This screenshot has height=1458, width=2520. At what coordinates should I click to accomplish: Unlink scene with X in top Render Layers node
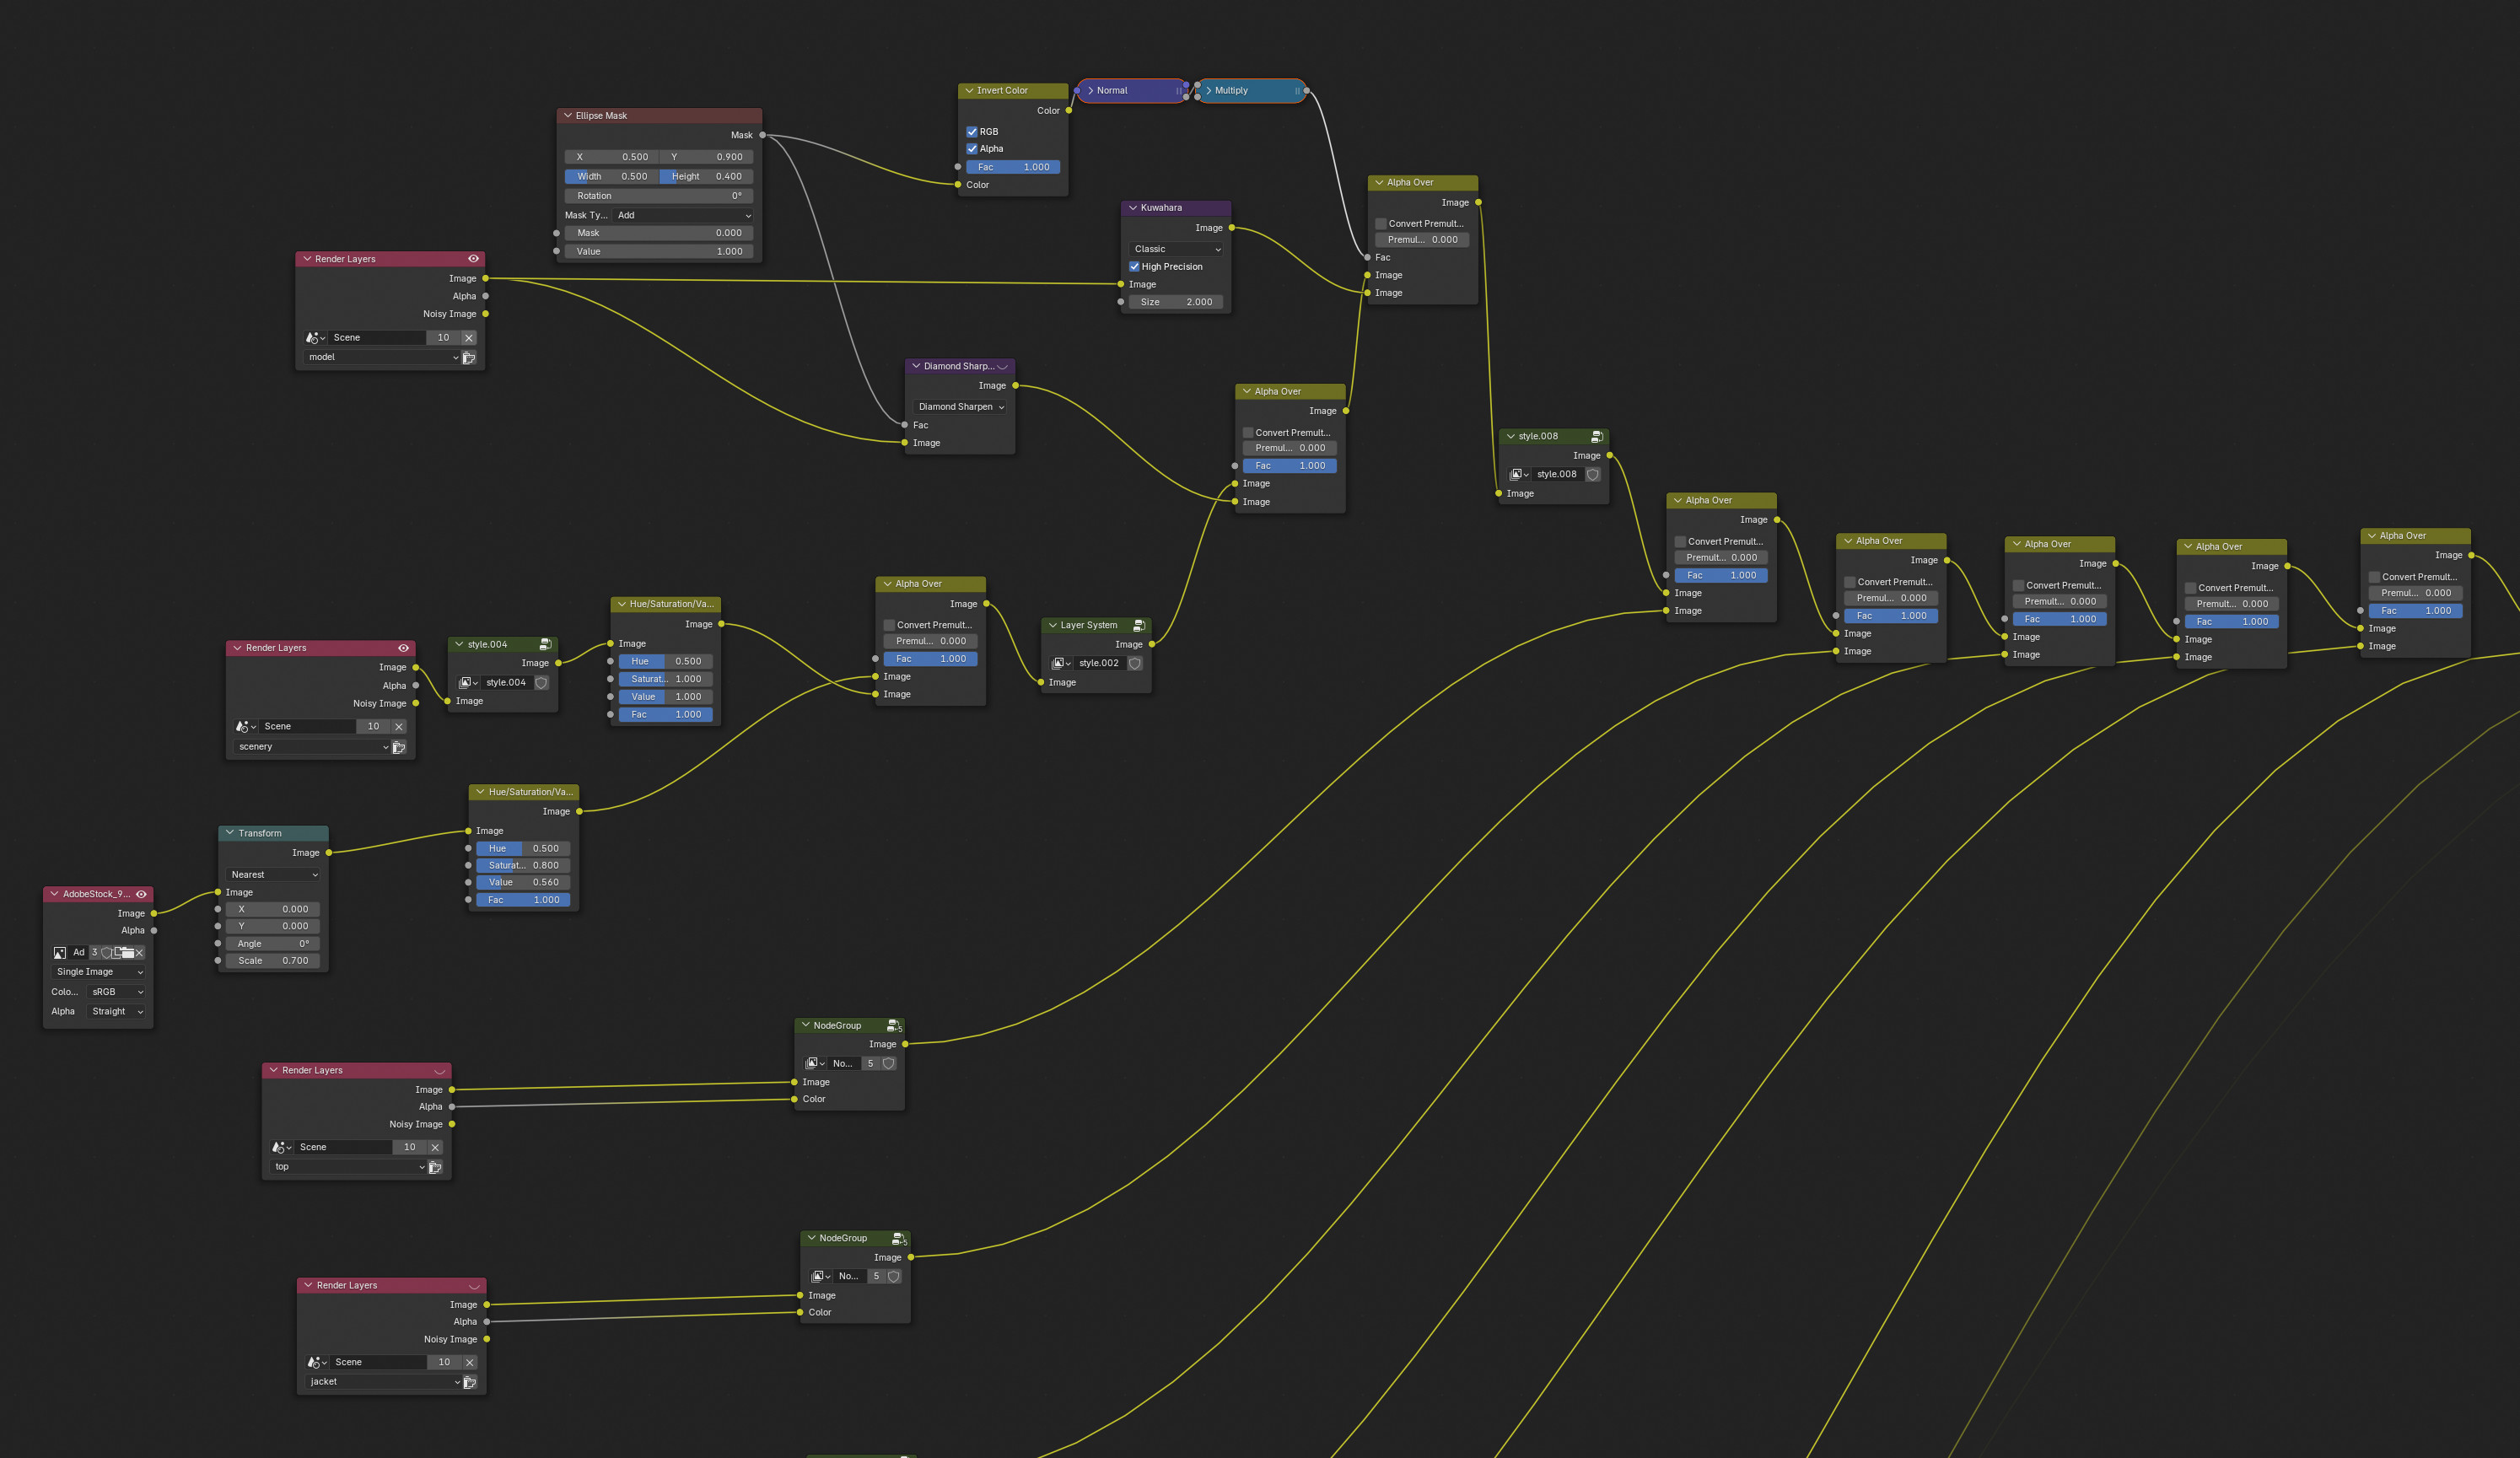coord(435,1148)
